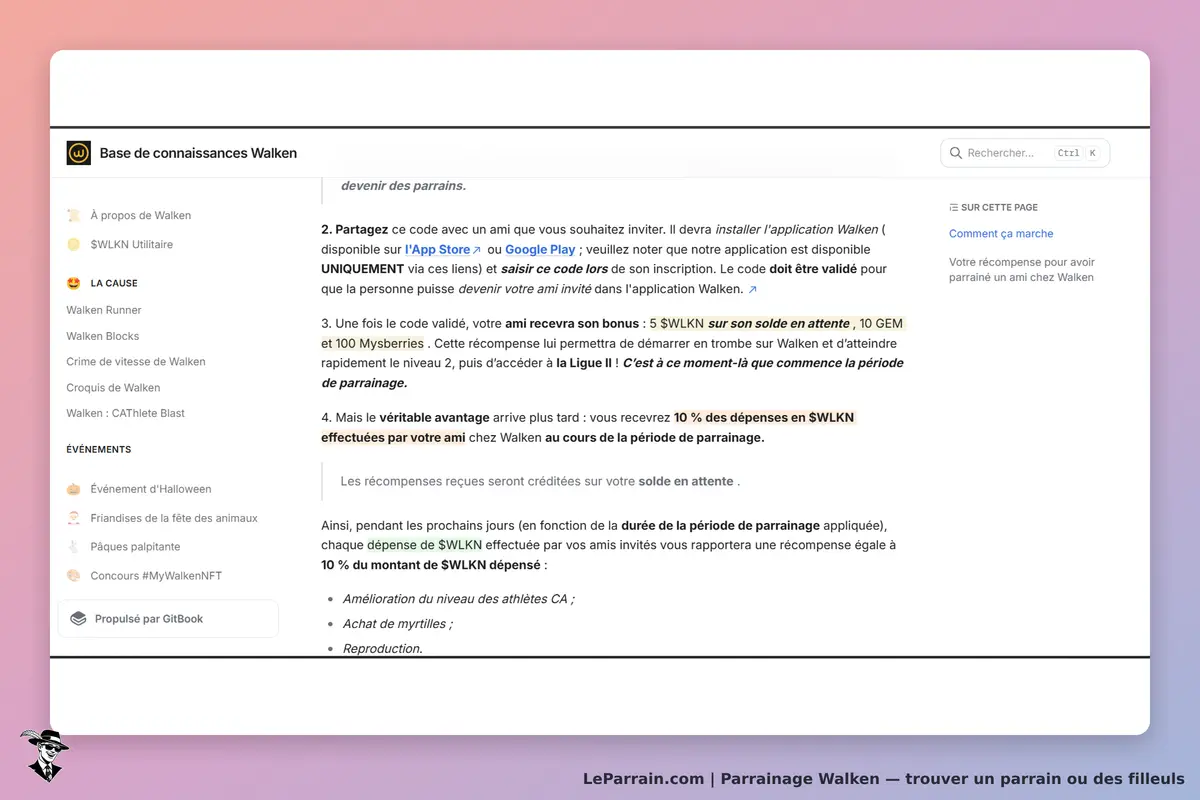Open Pâques palpitante page
The height and width of the screenshot is (800, 1200).
point(136,547)
